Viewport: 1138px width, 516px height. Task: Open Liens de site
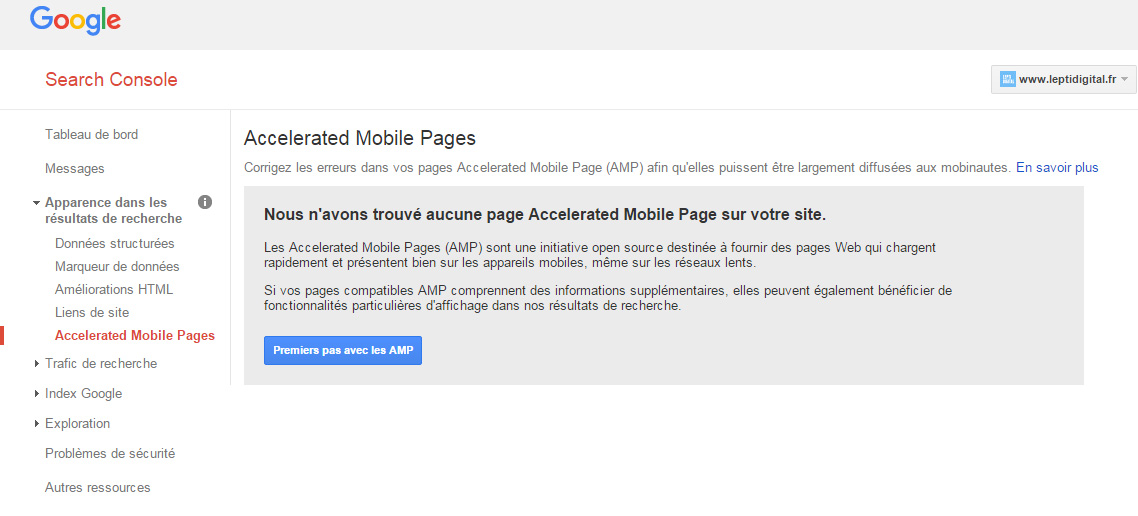click(x=92, y=313)
